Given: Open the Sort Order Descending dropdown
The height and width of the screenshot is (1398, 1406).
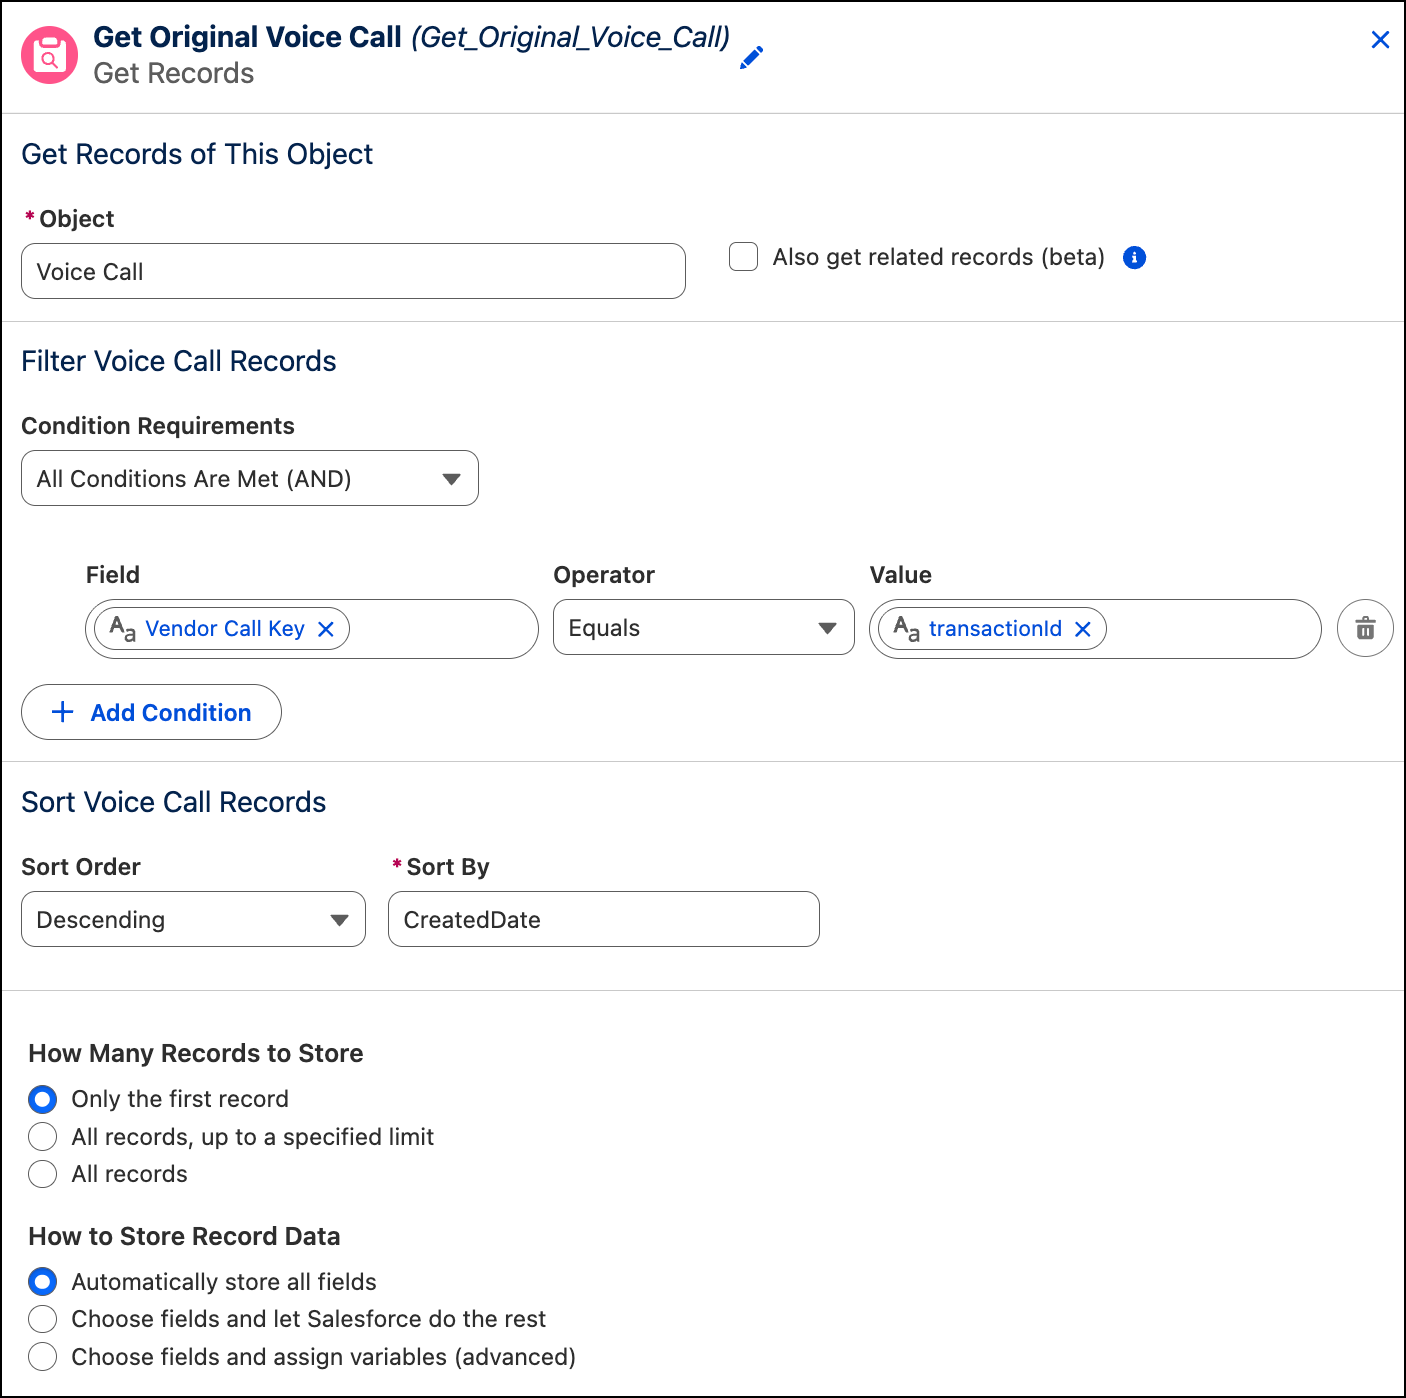Looking at the screenshot, I should (x=193, y=919).
